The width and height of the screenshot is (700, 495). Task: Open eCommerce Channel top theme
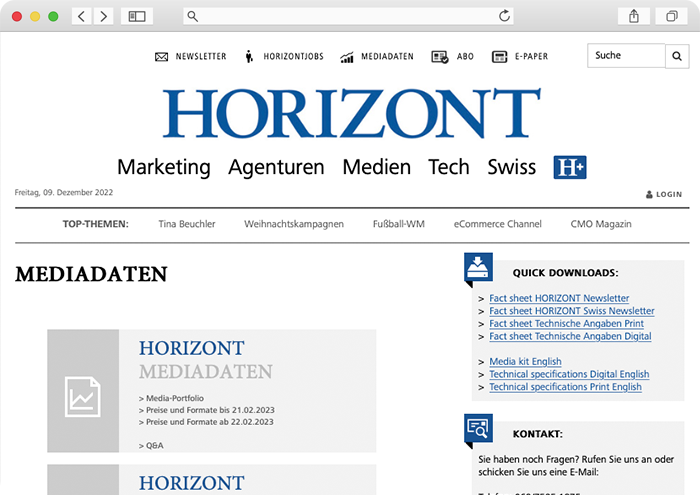coord(498,224)
